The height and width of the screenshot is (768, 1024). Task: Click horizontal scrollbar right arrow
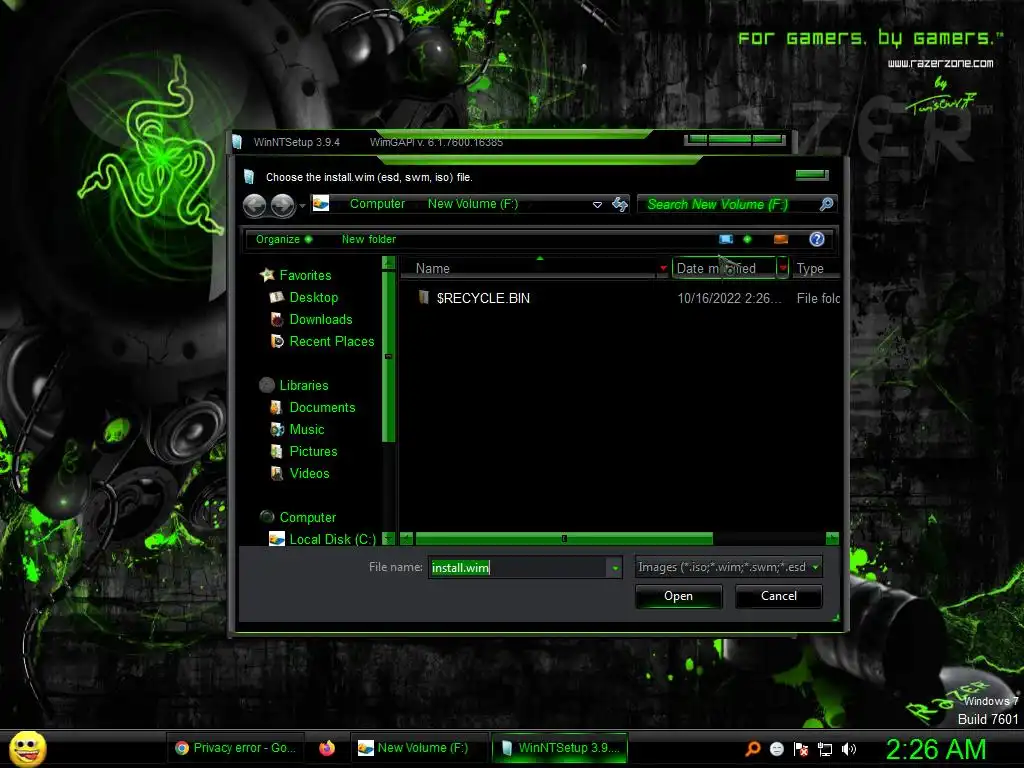pyautogui.click(x=832, y=539)
